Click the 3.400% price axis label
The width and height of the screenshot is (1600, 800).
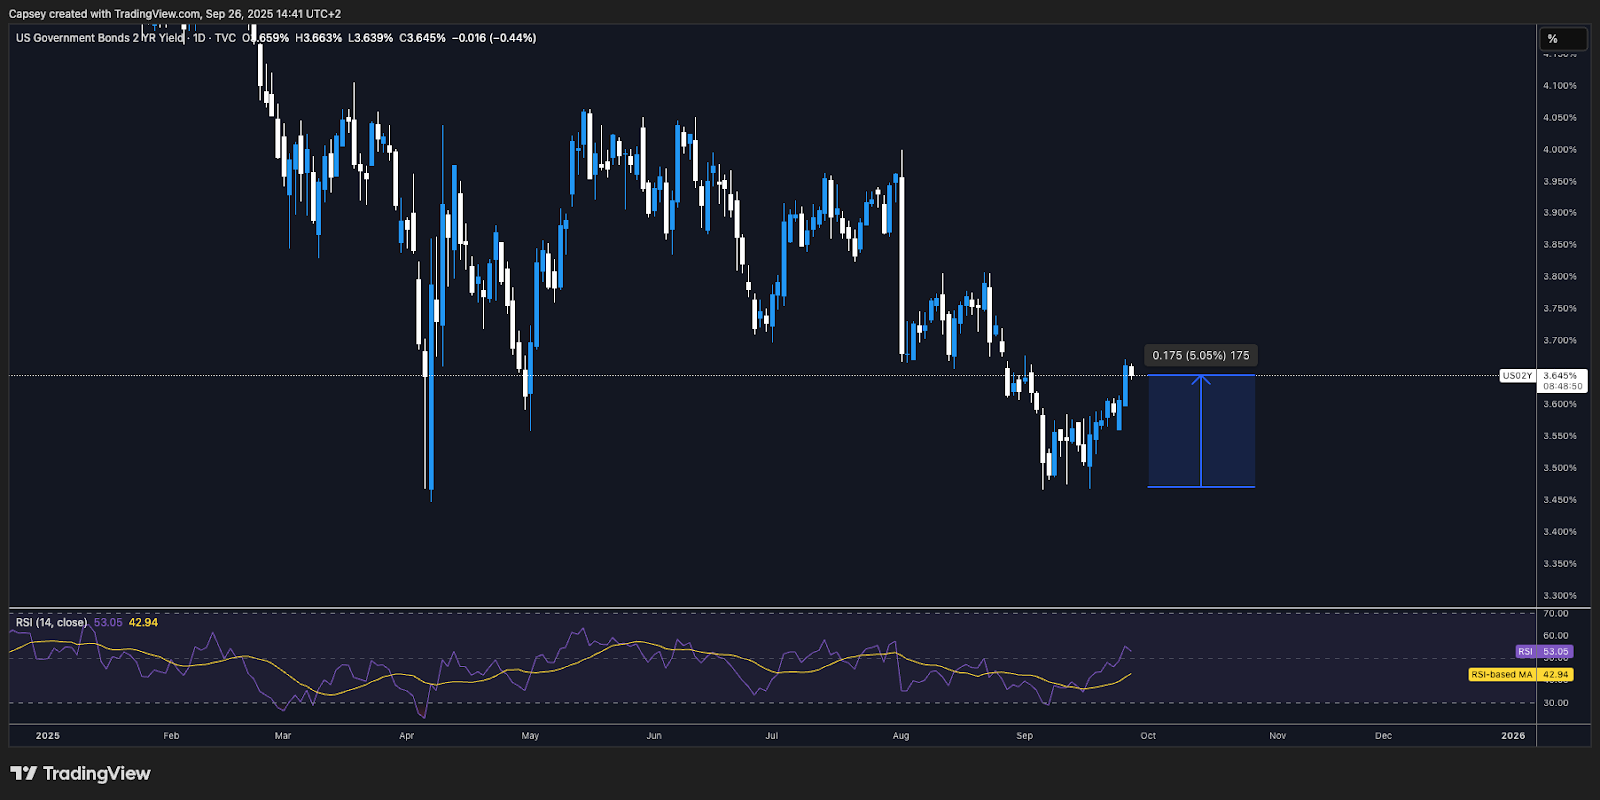pyautogui.click(x=1560, y=532)
